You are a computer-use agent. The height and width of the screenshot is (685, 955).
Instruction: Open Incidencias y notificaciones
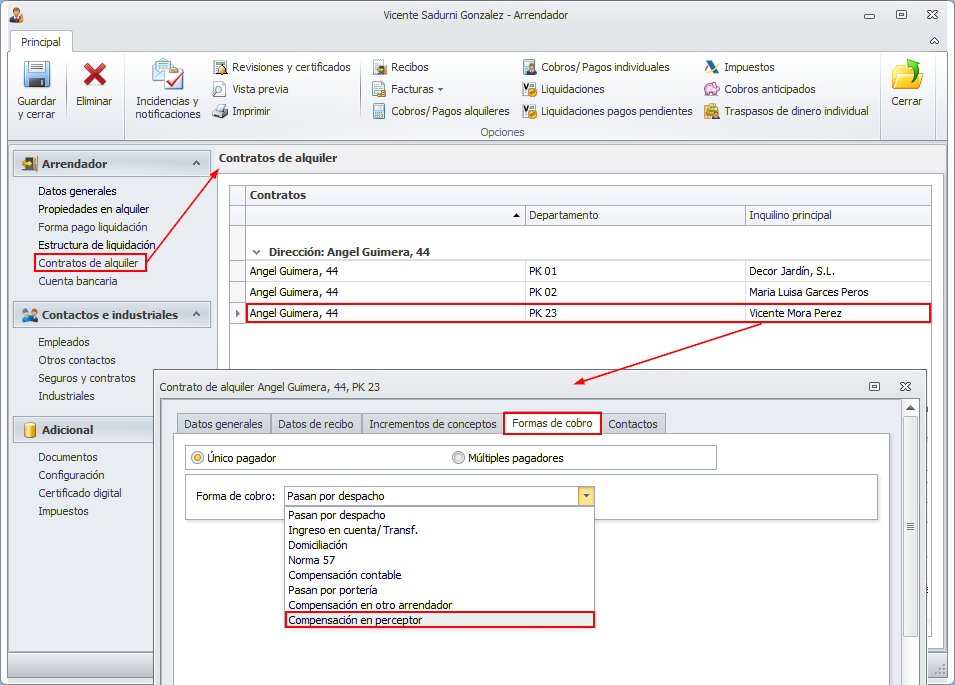(167, 78)
